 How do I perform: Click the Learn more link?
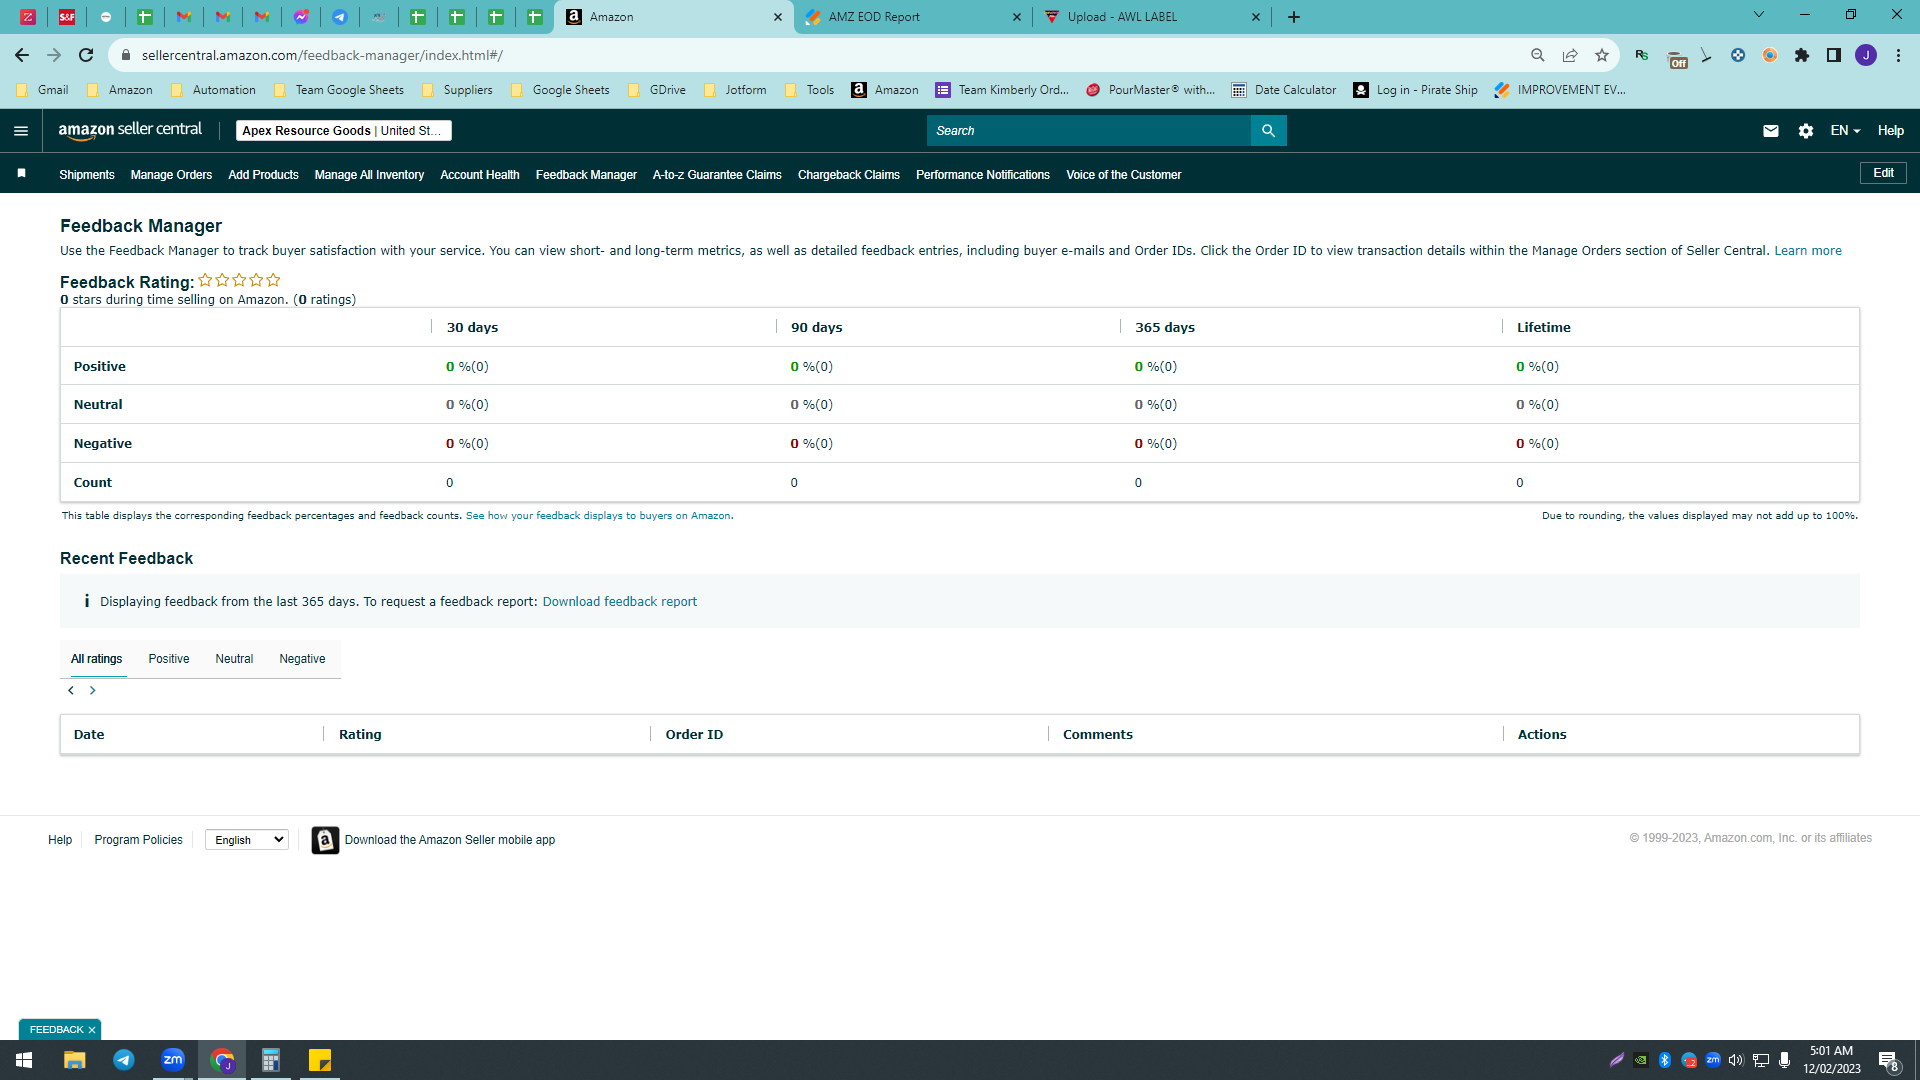[x=1808, y=251]
